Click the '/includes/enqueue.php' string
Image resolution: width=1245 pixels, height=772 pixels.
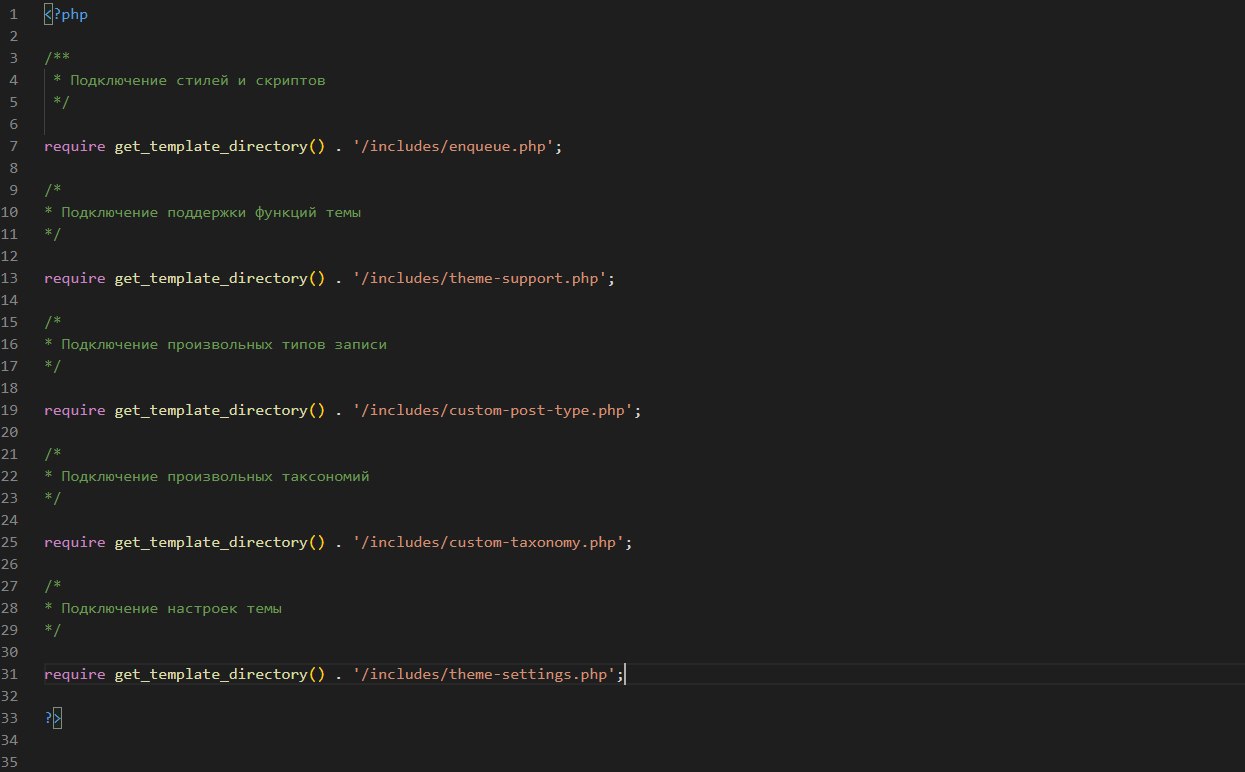[453, 147]
